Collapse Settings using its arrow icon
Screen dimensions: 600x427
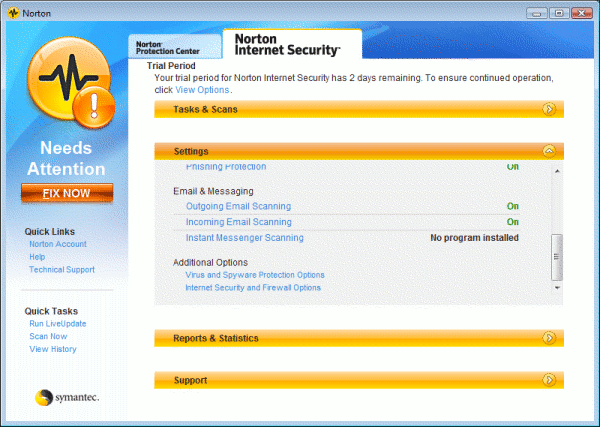tap(549, 151)
